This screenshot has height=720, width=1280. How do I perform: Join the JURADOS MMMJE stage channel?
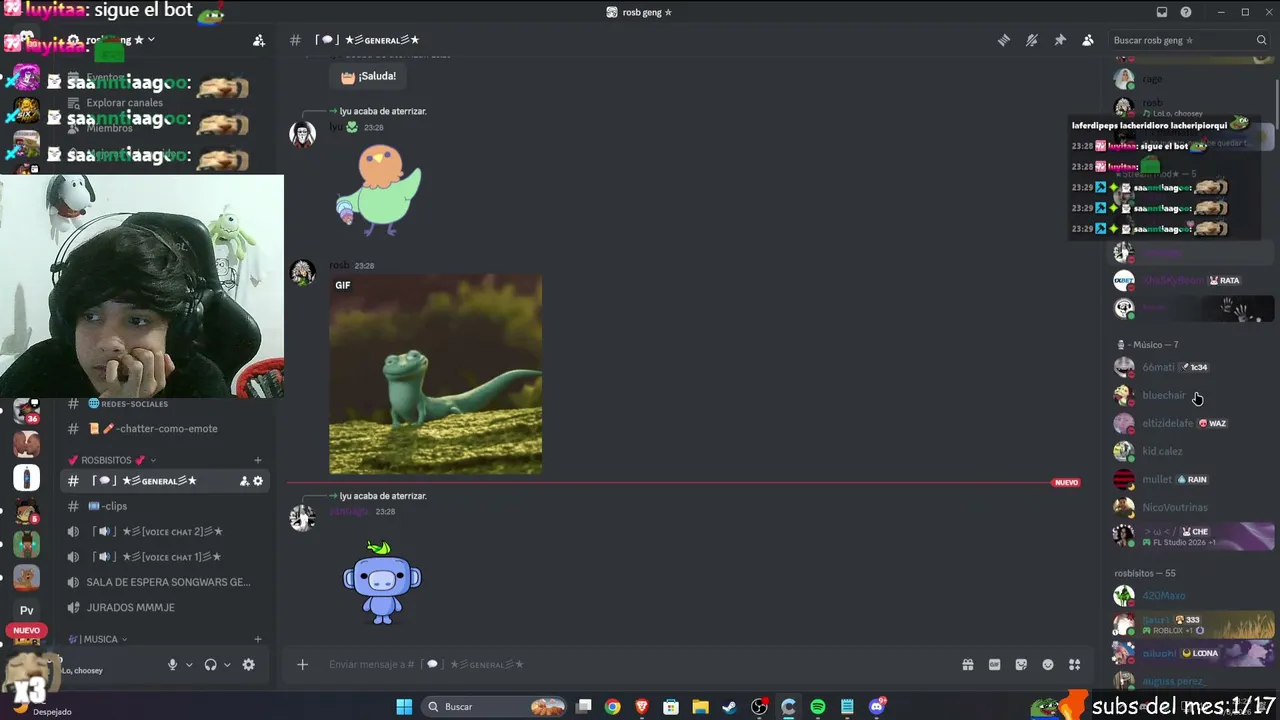(x=165, y=607)
